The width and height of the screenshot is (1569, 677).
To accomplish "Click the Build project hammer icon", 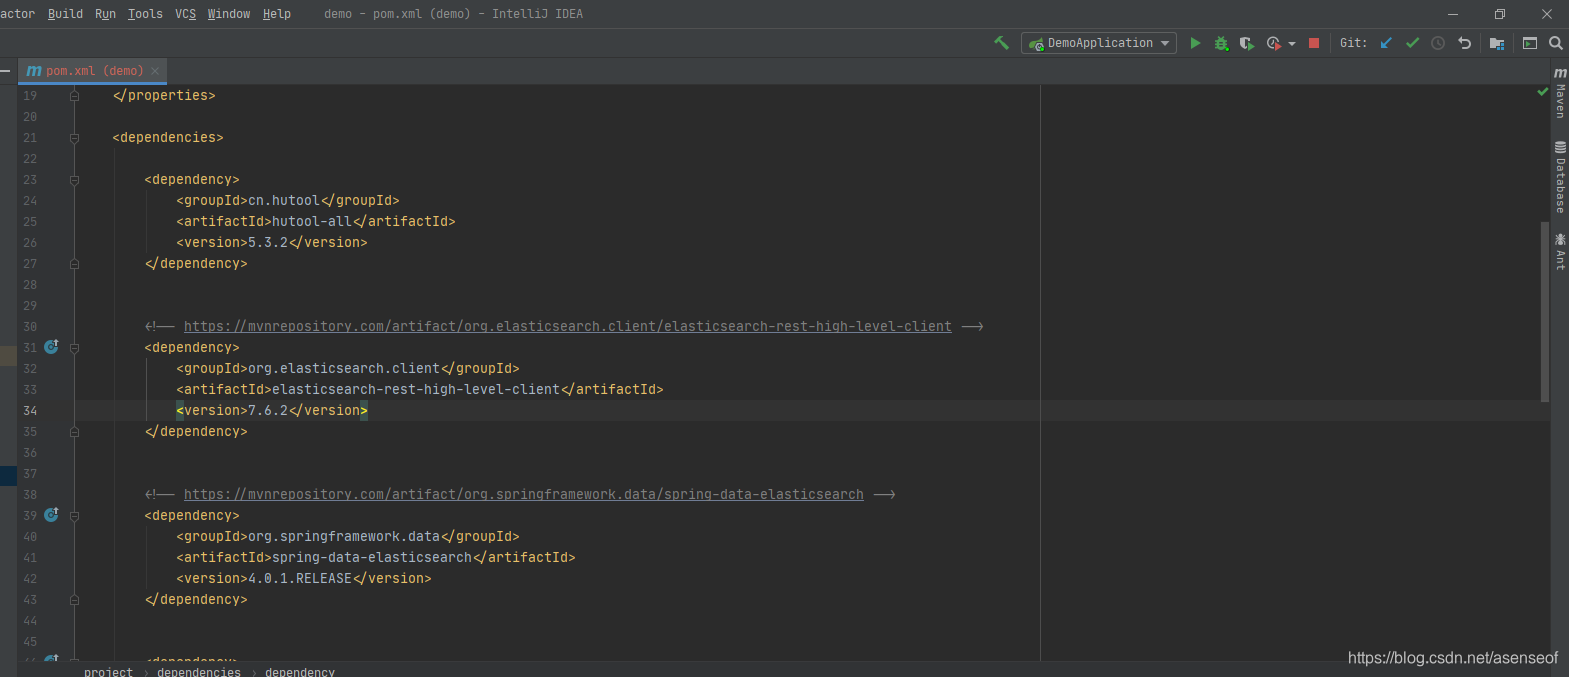I will pyautogui.click(x=1001, y=43).
